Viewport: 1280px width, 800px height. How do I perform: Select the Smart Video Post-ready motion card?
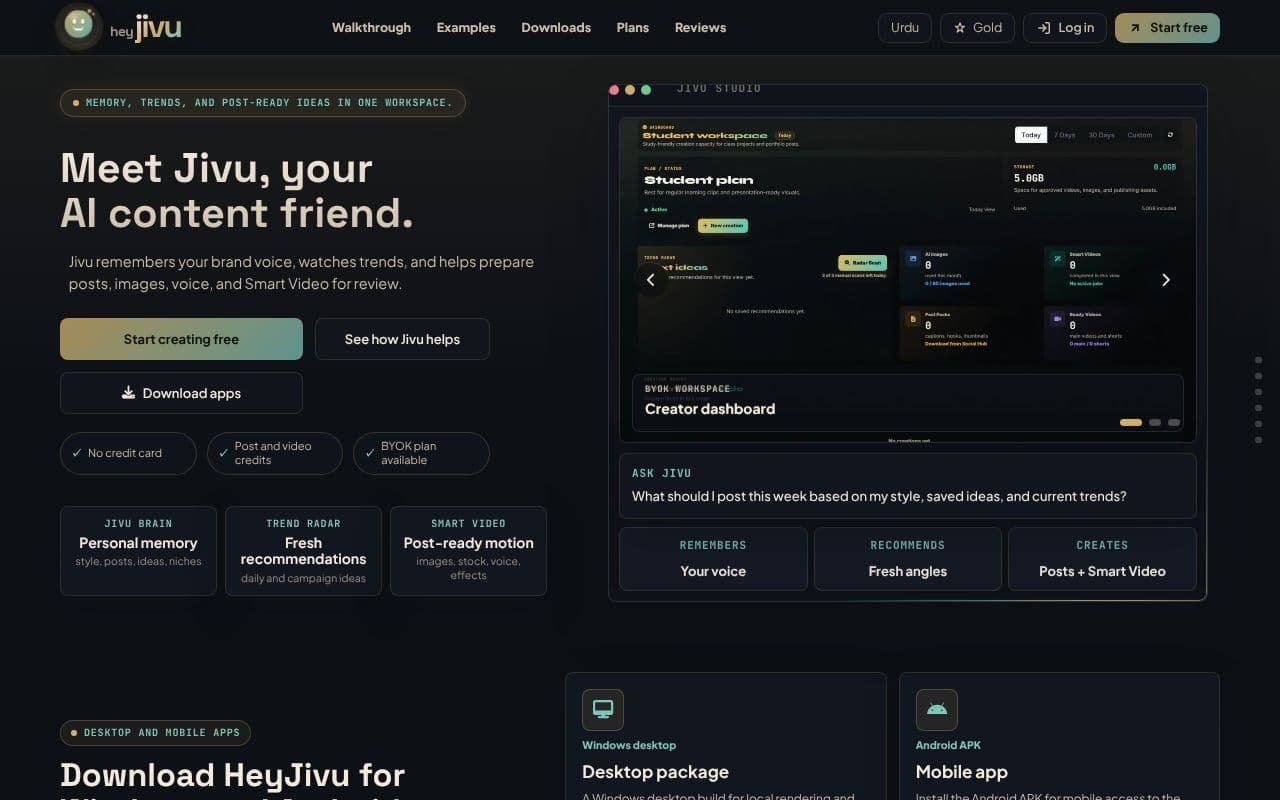point(468,551)
